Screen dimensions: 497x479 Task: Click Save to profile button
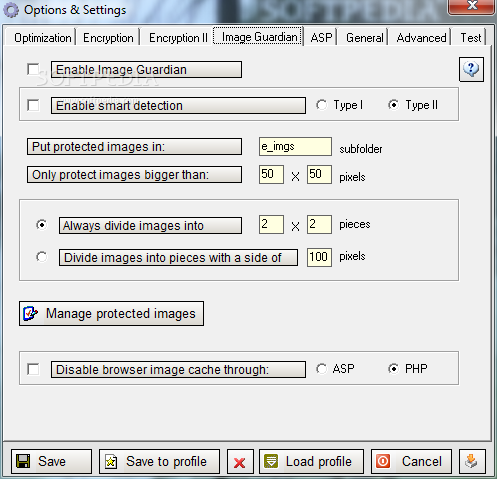point(159,462)
